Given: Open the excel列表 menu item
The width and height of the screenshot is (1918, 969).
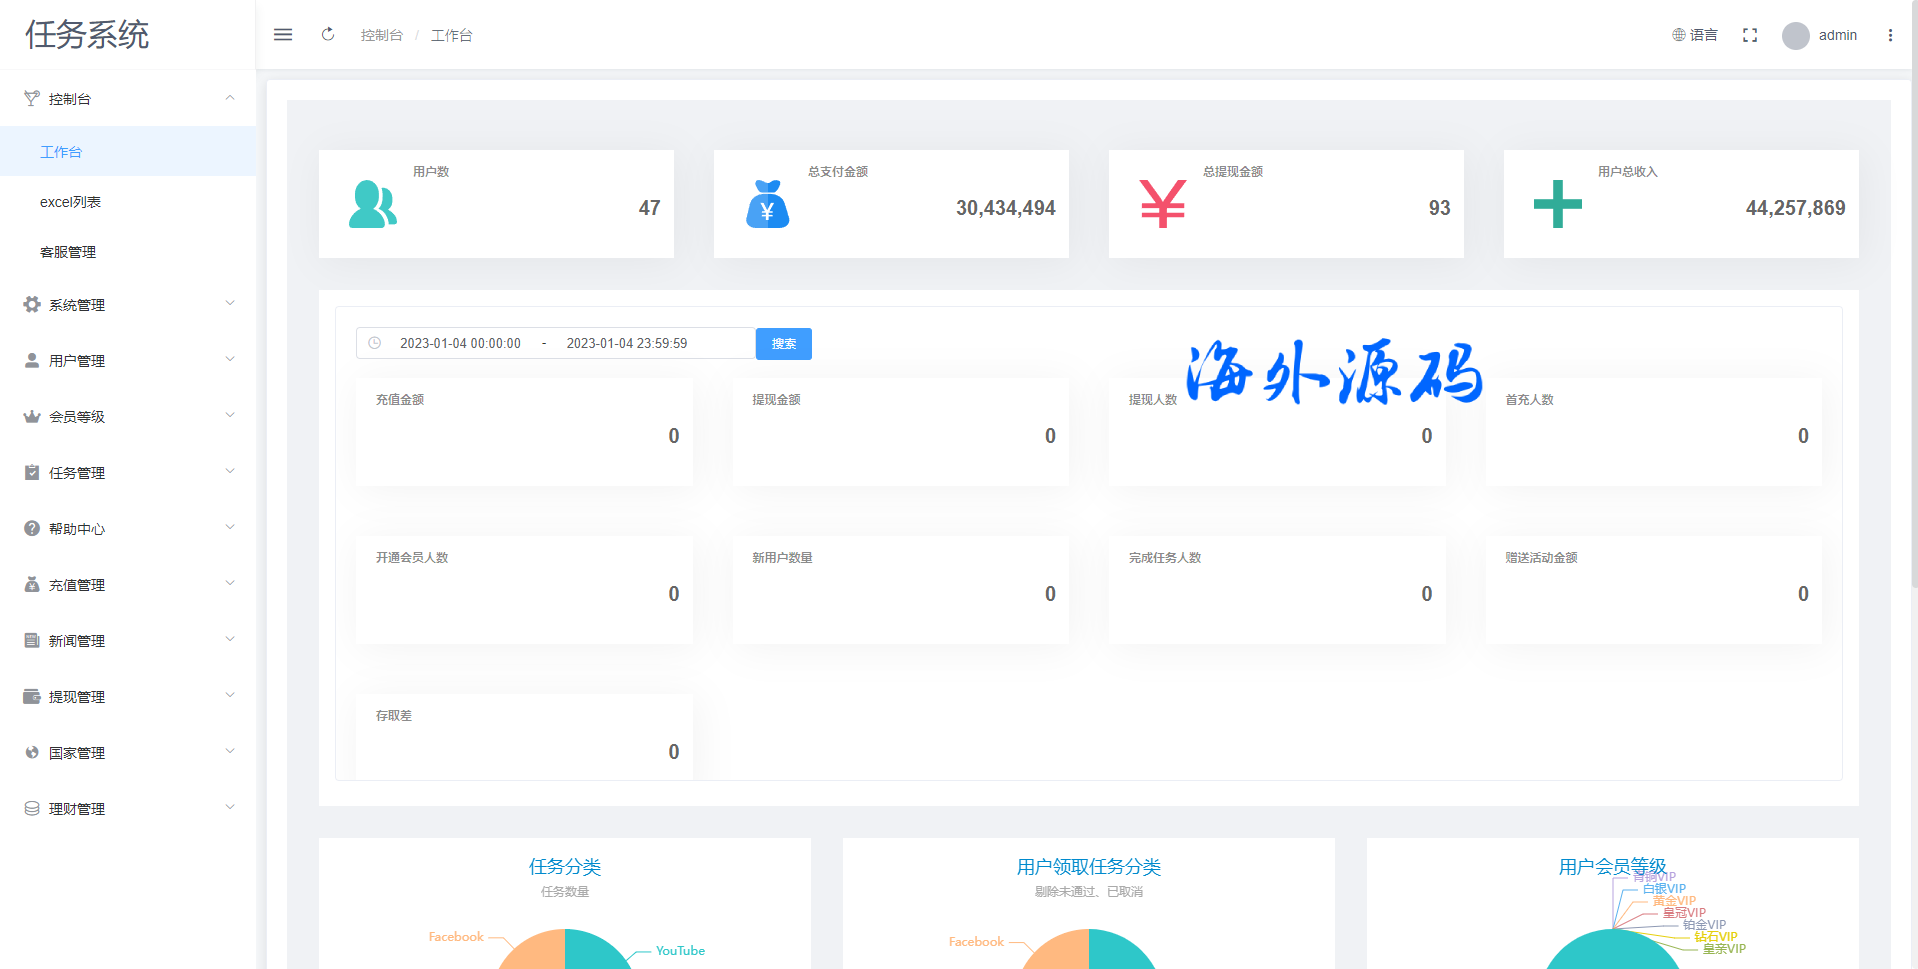Looking at the screenshot, I should click(70, 202).
